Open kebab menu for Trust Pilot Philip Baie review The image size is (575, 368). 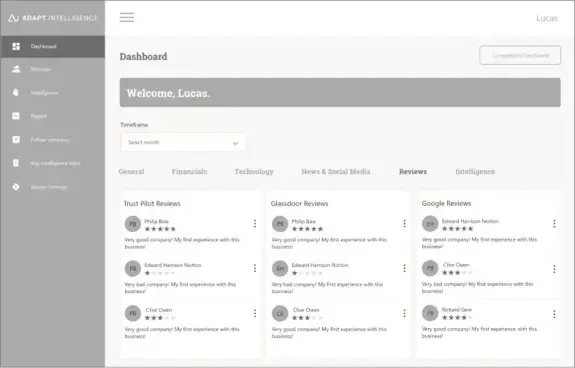coord(255,224)
